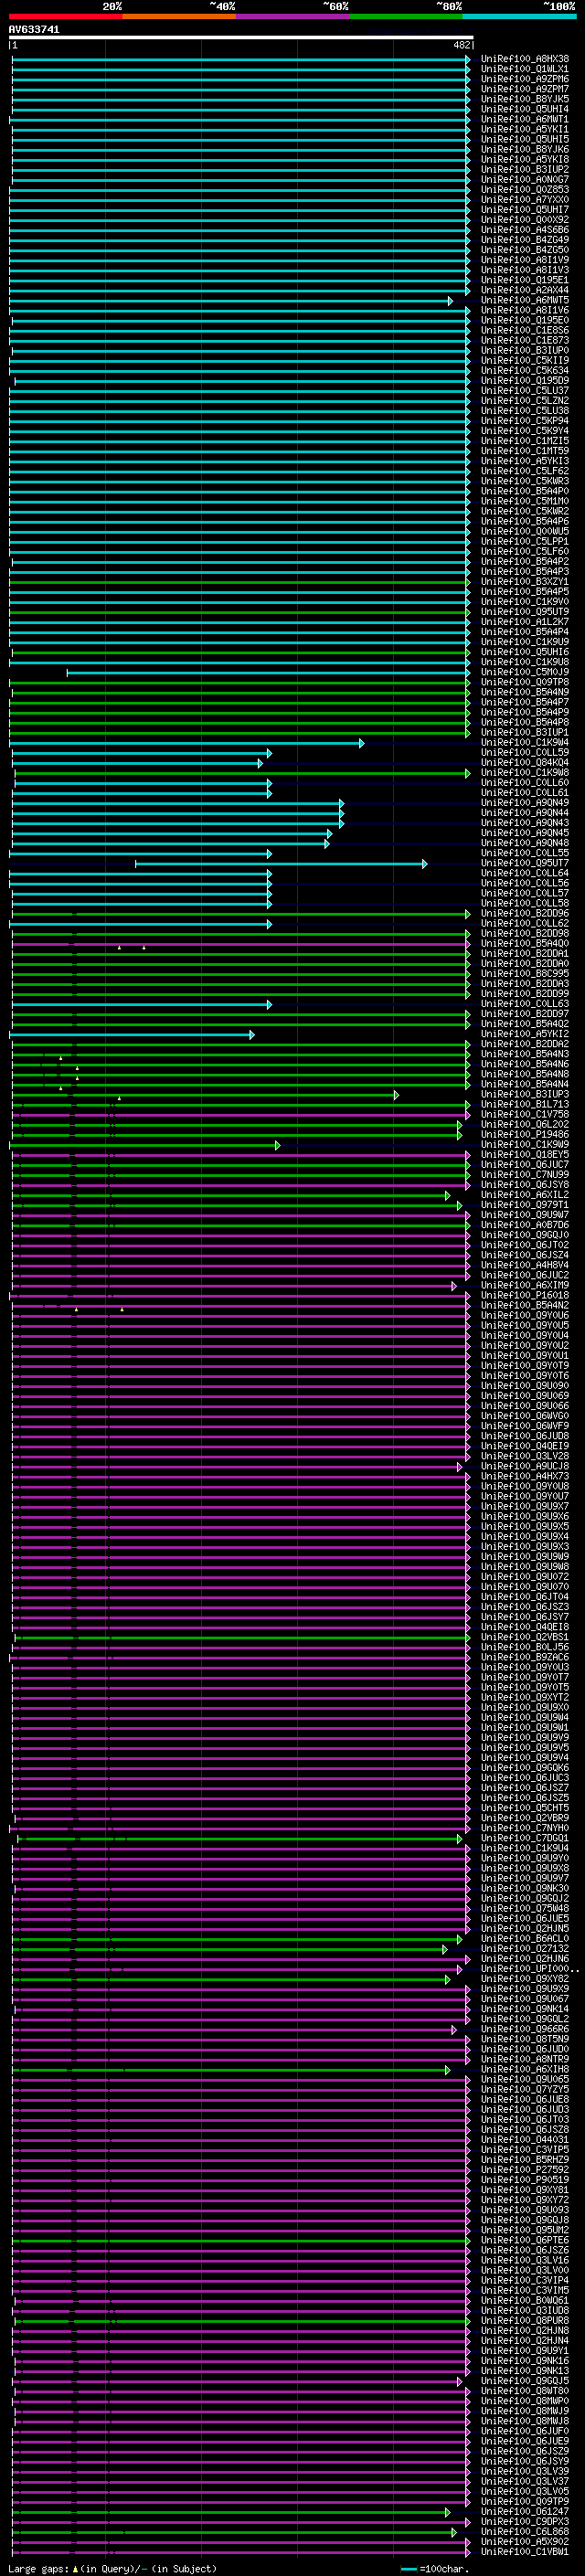Image resolution: width=585 pixels, height=2576 pixels.
Task: Click the green ~80% identity legend segment
Action: click(x=406, y=16)
